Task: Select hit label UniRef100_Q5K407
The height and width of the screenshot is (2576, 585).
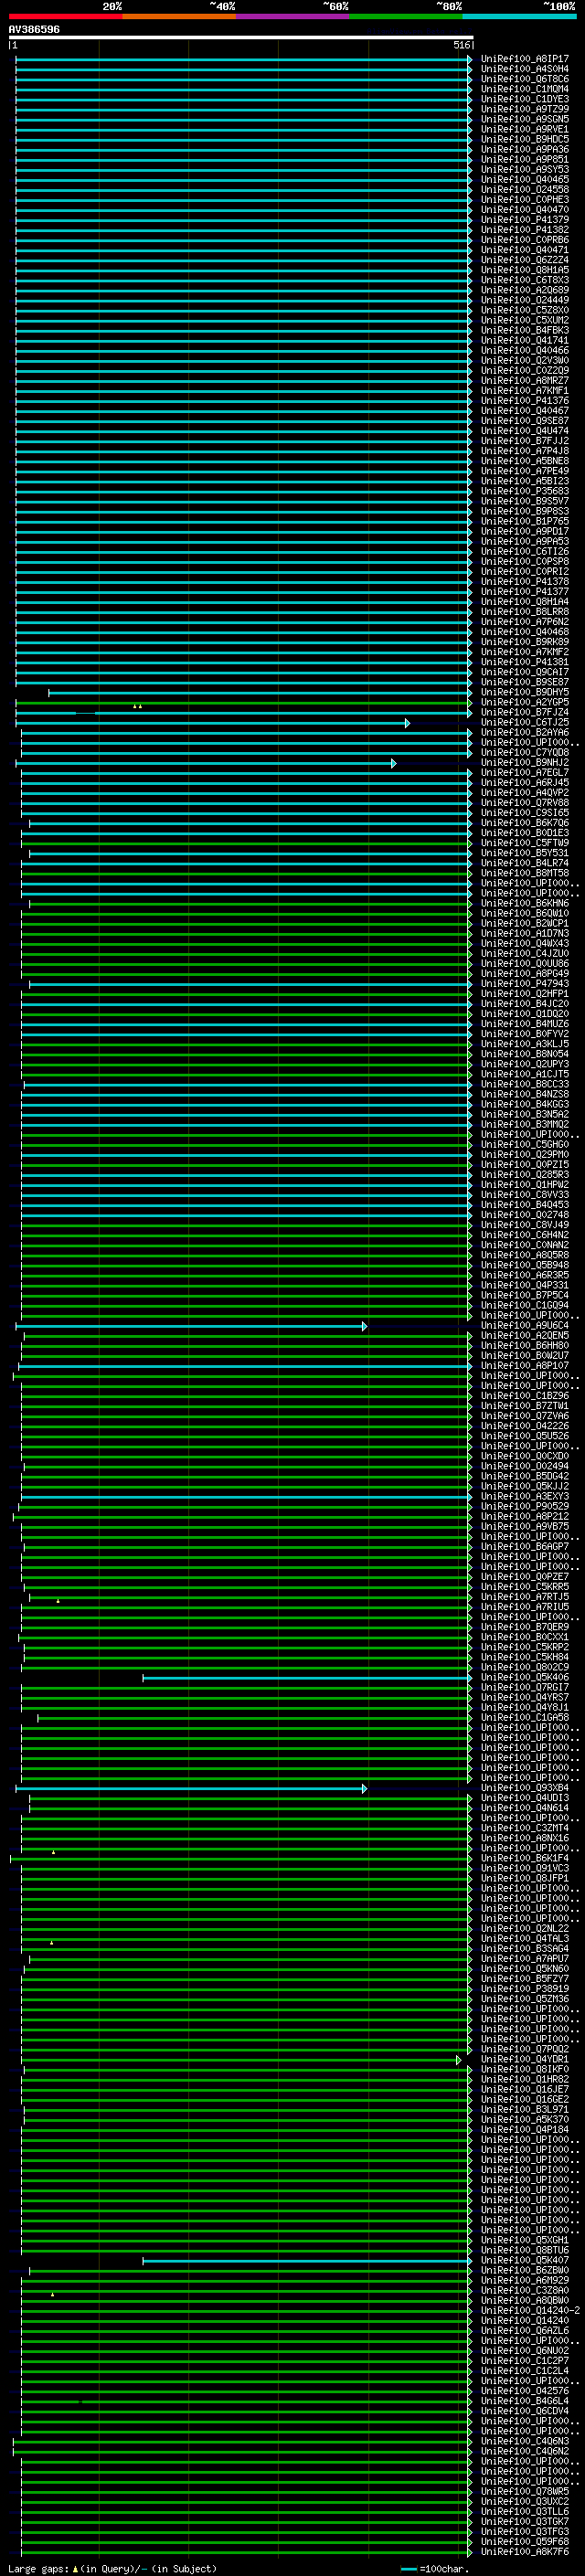Action: (524, 2259)
